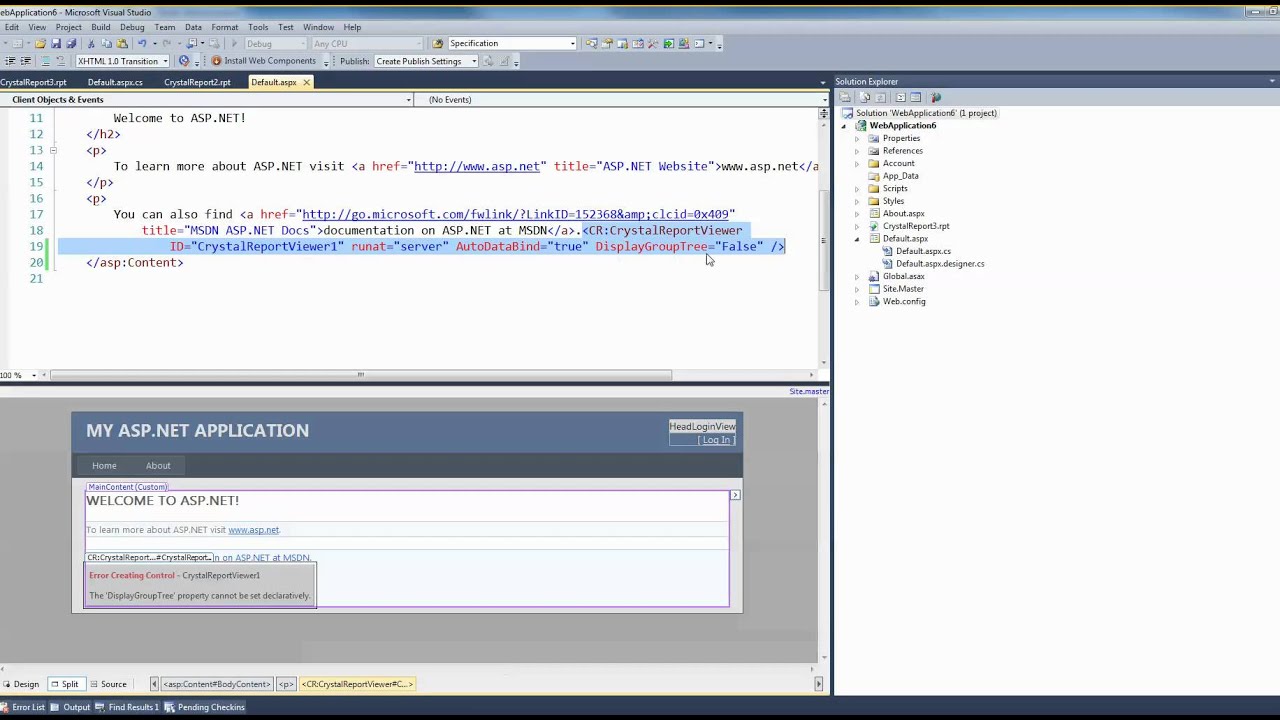Click the www.asp.net link in designer
This screenshot has height=720, width=1280.
[254, 530]
